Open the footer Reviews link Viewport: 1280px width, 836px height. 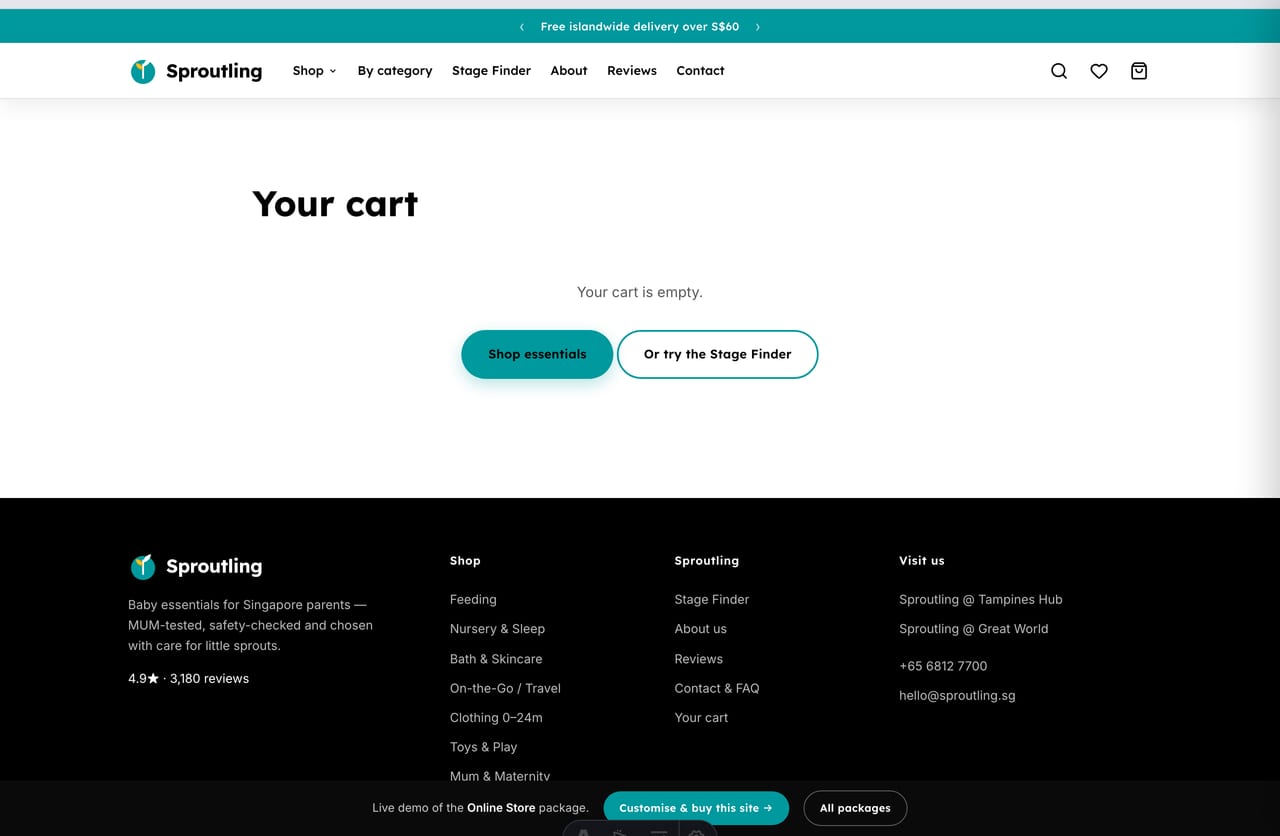699,659
